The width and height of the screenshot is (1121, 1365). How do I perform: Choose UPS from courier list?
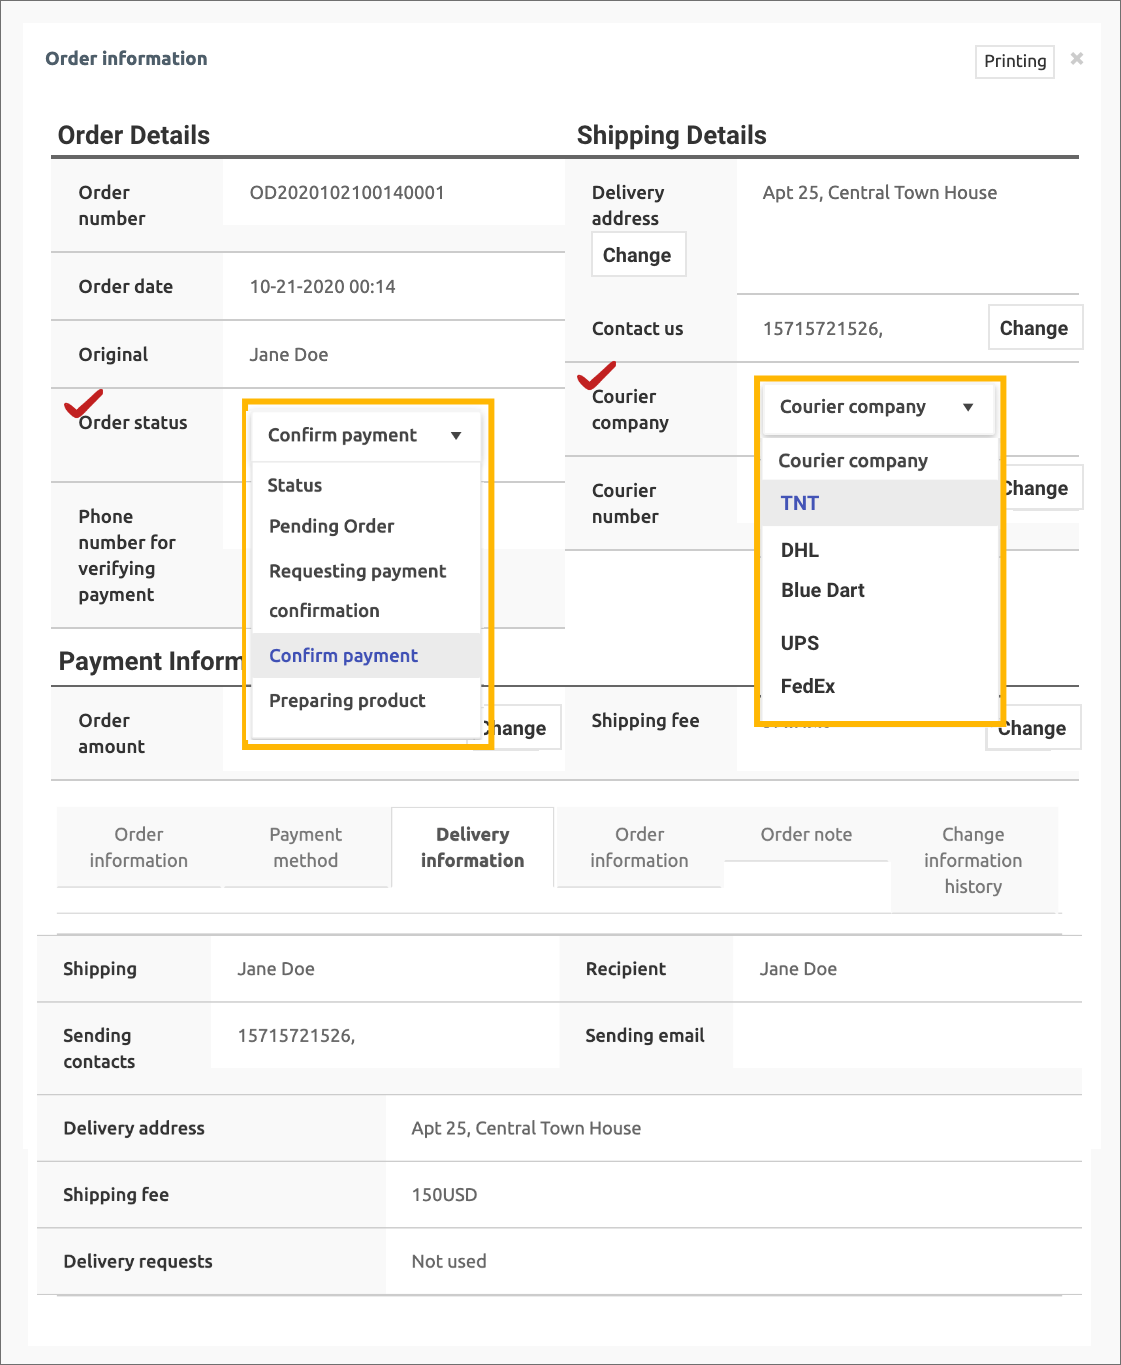[x=800, y=643]
